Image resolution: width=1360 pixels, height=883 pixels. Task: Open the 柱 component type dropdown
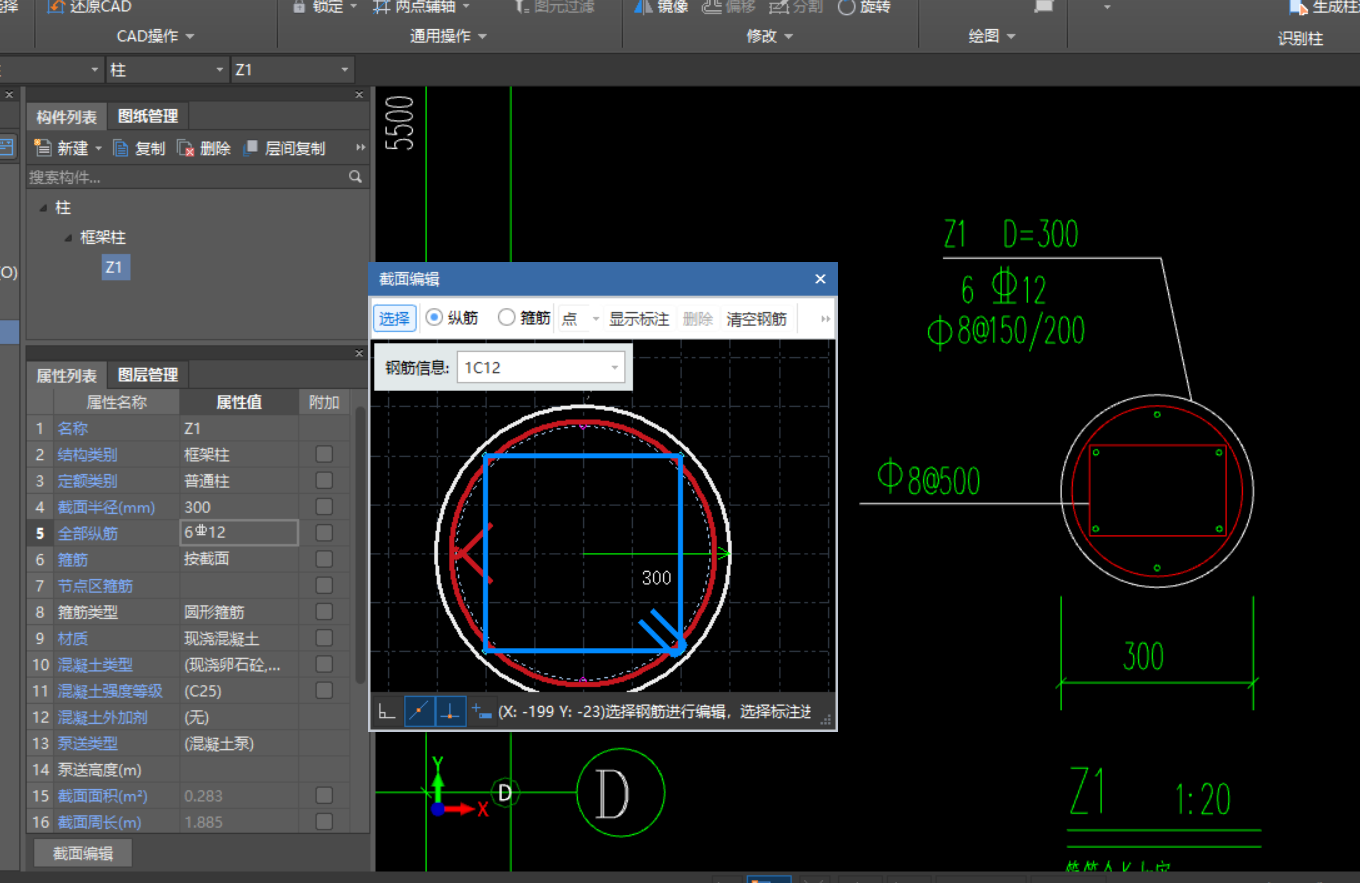click(221, 70)
